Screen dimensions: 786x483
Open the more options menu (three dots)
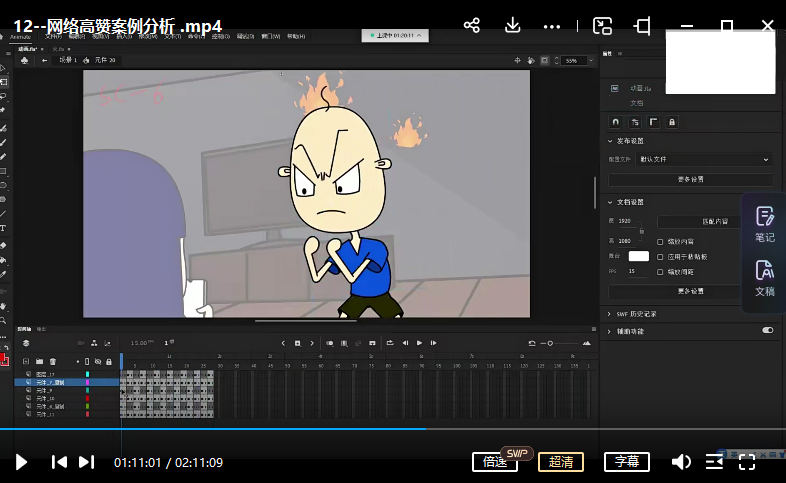[x=552, y=25]
